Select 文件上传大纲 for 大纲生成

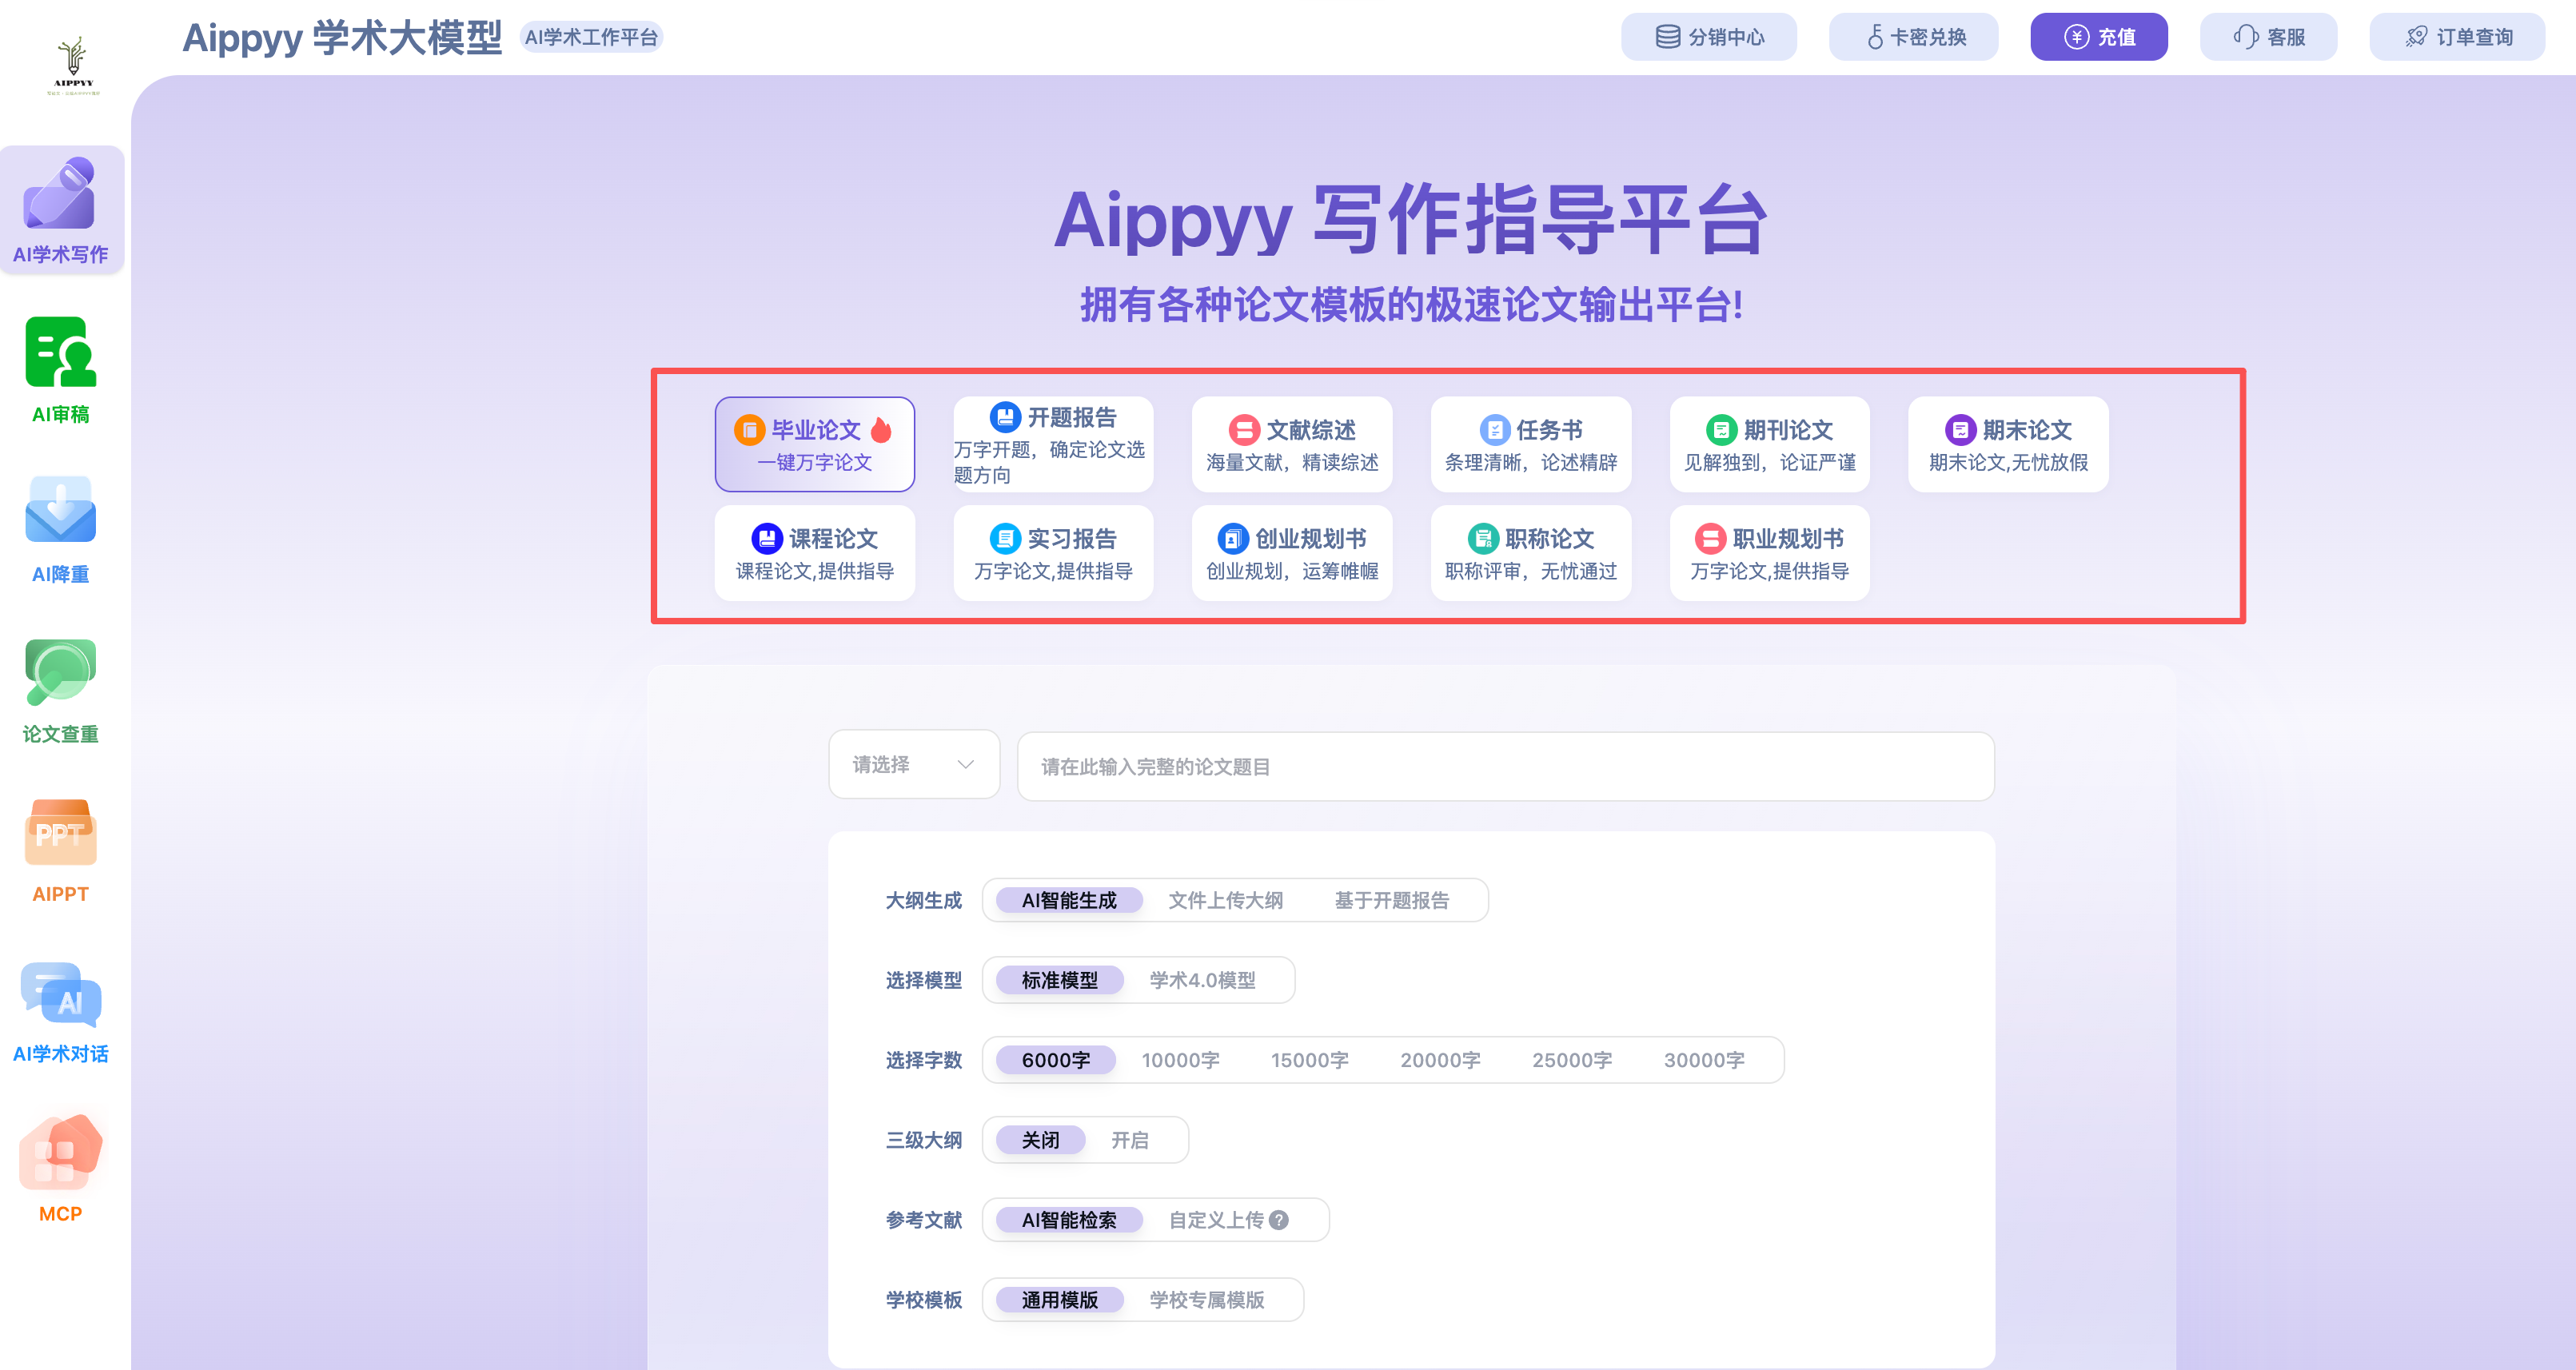click(x=1225, y=899)
